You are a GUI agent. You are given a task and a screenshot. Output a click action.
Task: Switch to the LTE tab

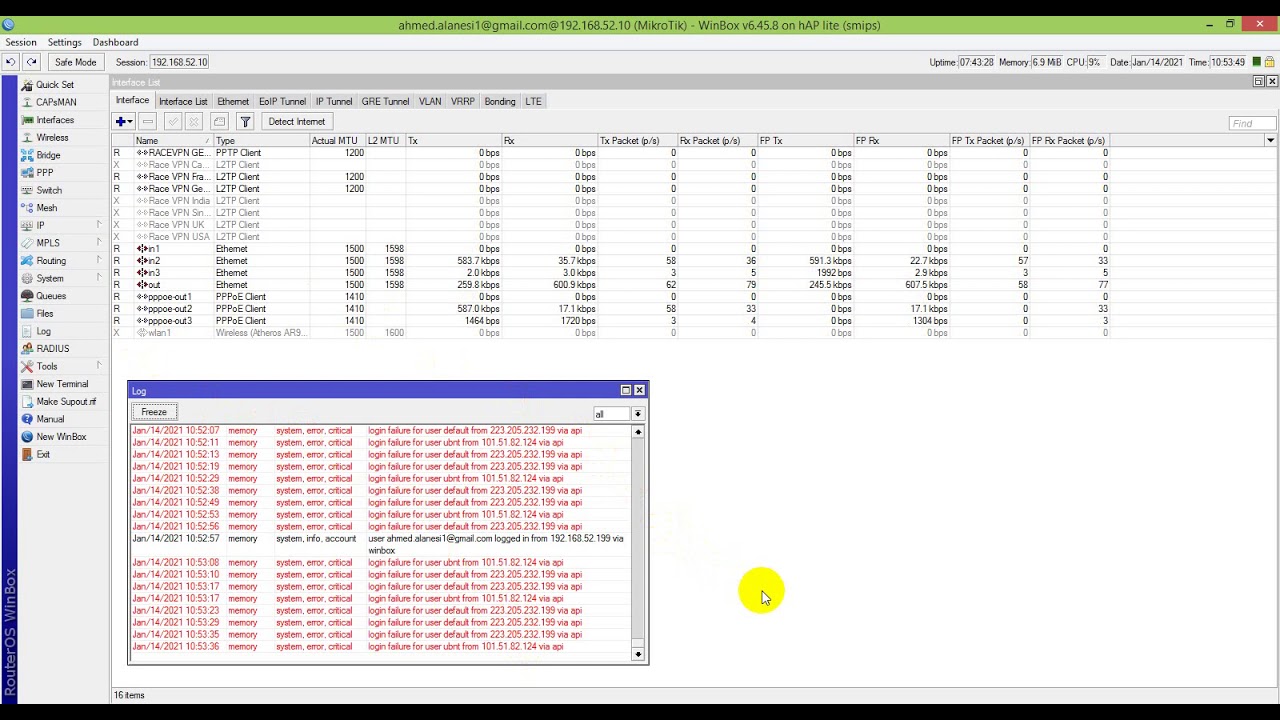(x=534, y=101)
